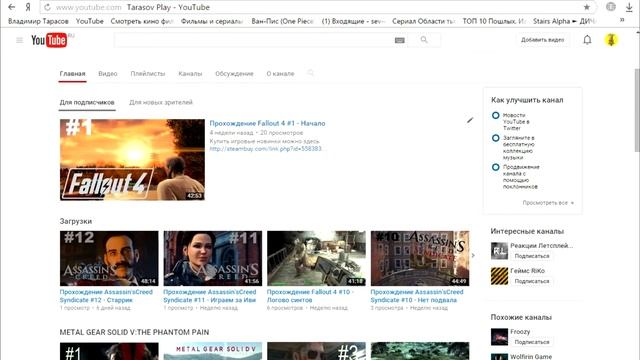Open the (1) Входящие bookmark
Screen dimensions: 640x360
353,21
